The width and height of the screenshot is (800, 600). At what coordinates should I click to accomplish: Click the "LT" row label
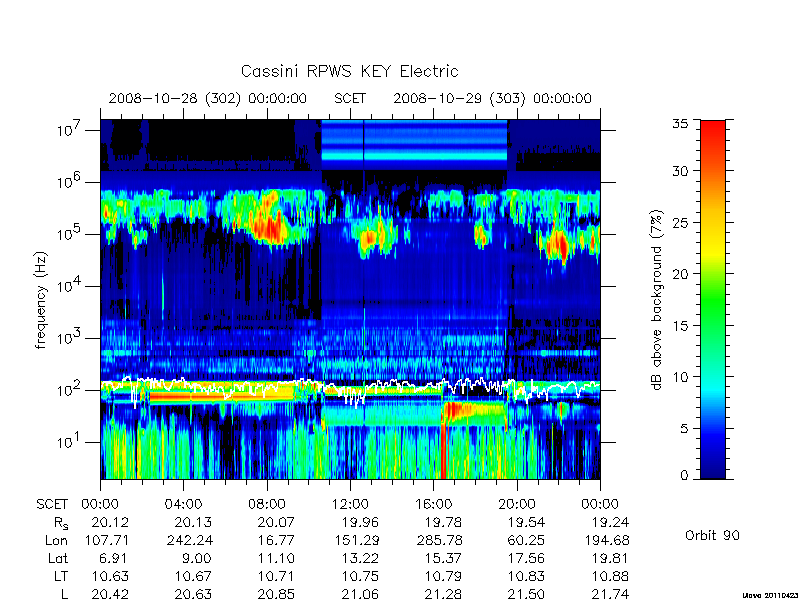(x=61, y=576)
